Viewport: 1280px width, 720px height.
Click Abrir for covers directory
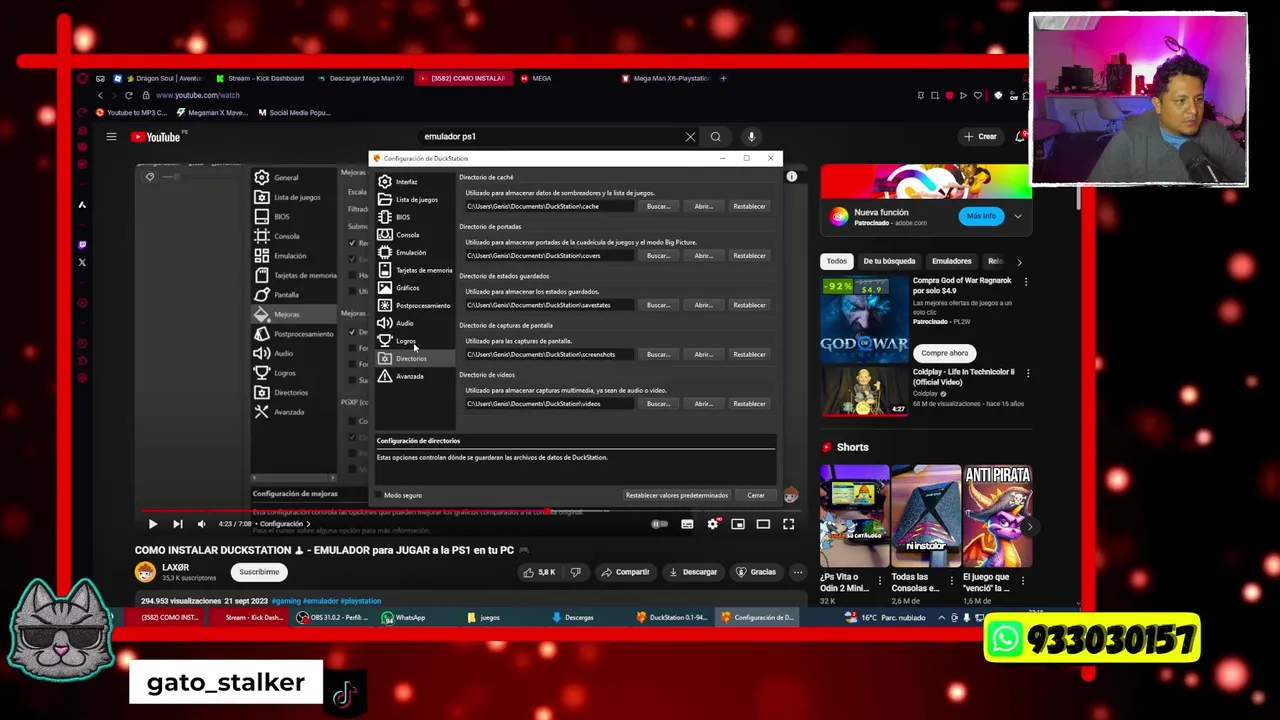[704, 256]
